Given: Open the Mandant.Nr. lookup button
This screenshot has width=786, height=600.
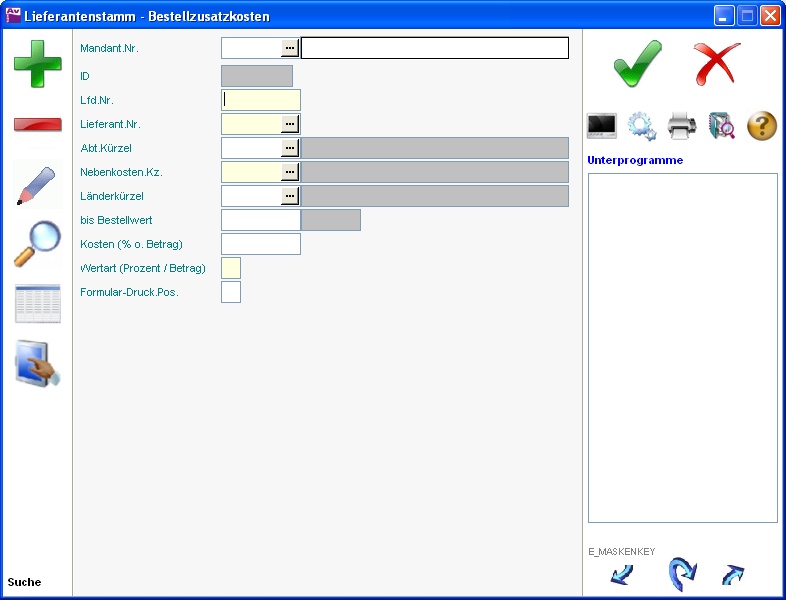Looking at the screenshot, I should 290,48.
